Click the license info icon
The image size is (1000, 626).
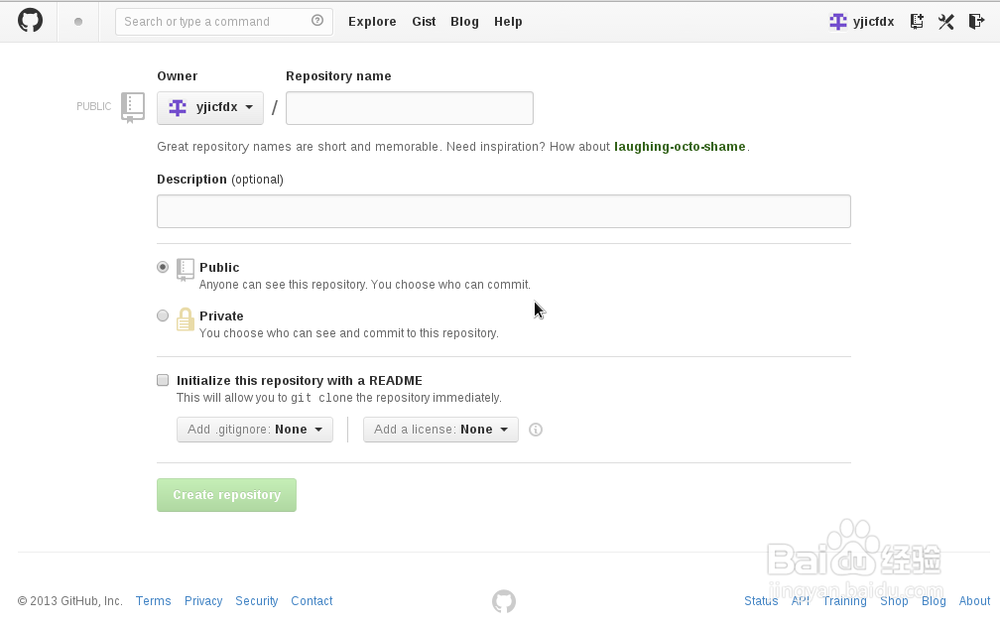click(536, 430)
